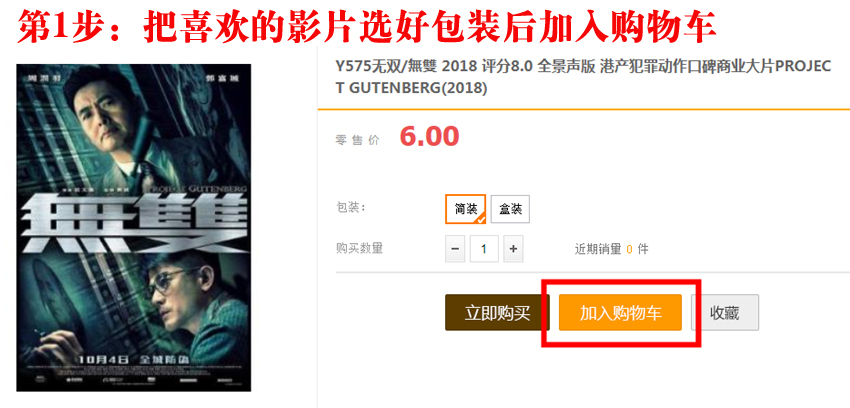
Task: Click the 购买数量 label
Action: tap(359, 249)
